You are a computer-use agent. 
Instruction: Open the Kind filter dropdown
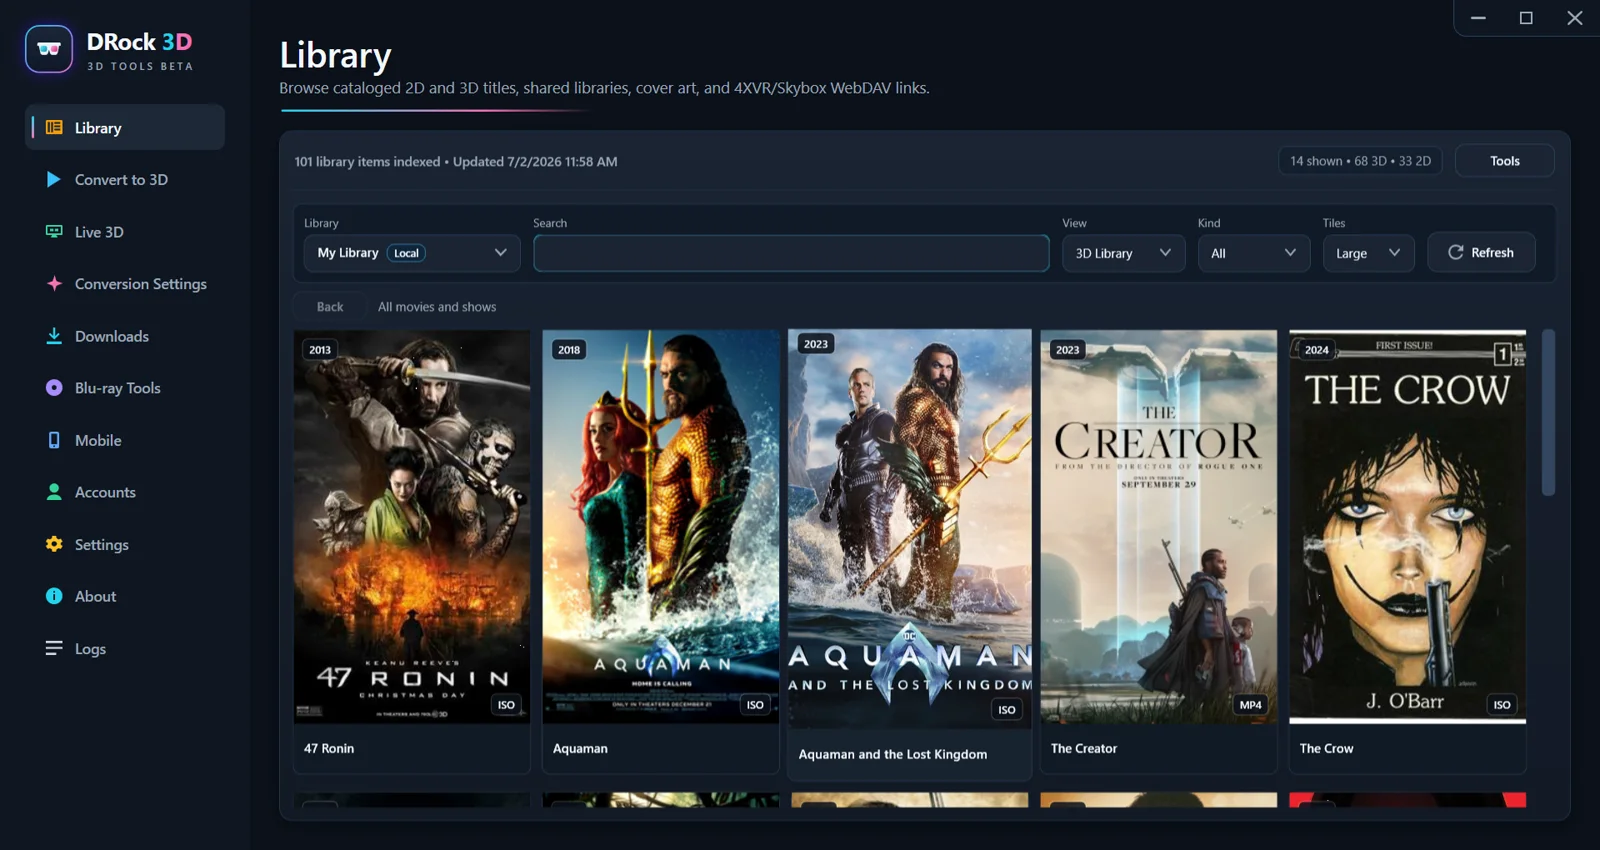tap(1254, 253)
